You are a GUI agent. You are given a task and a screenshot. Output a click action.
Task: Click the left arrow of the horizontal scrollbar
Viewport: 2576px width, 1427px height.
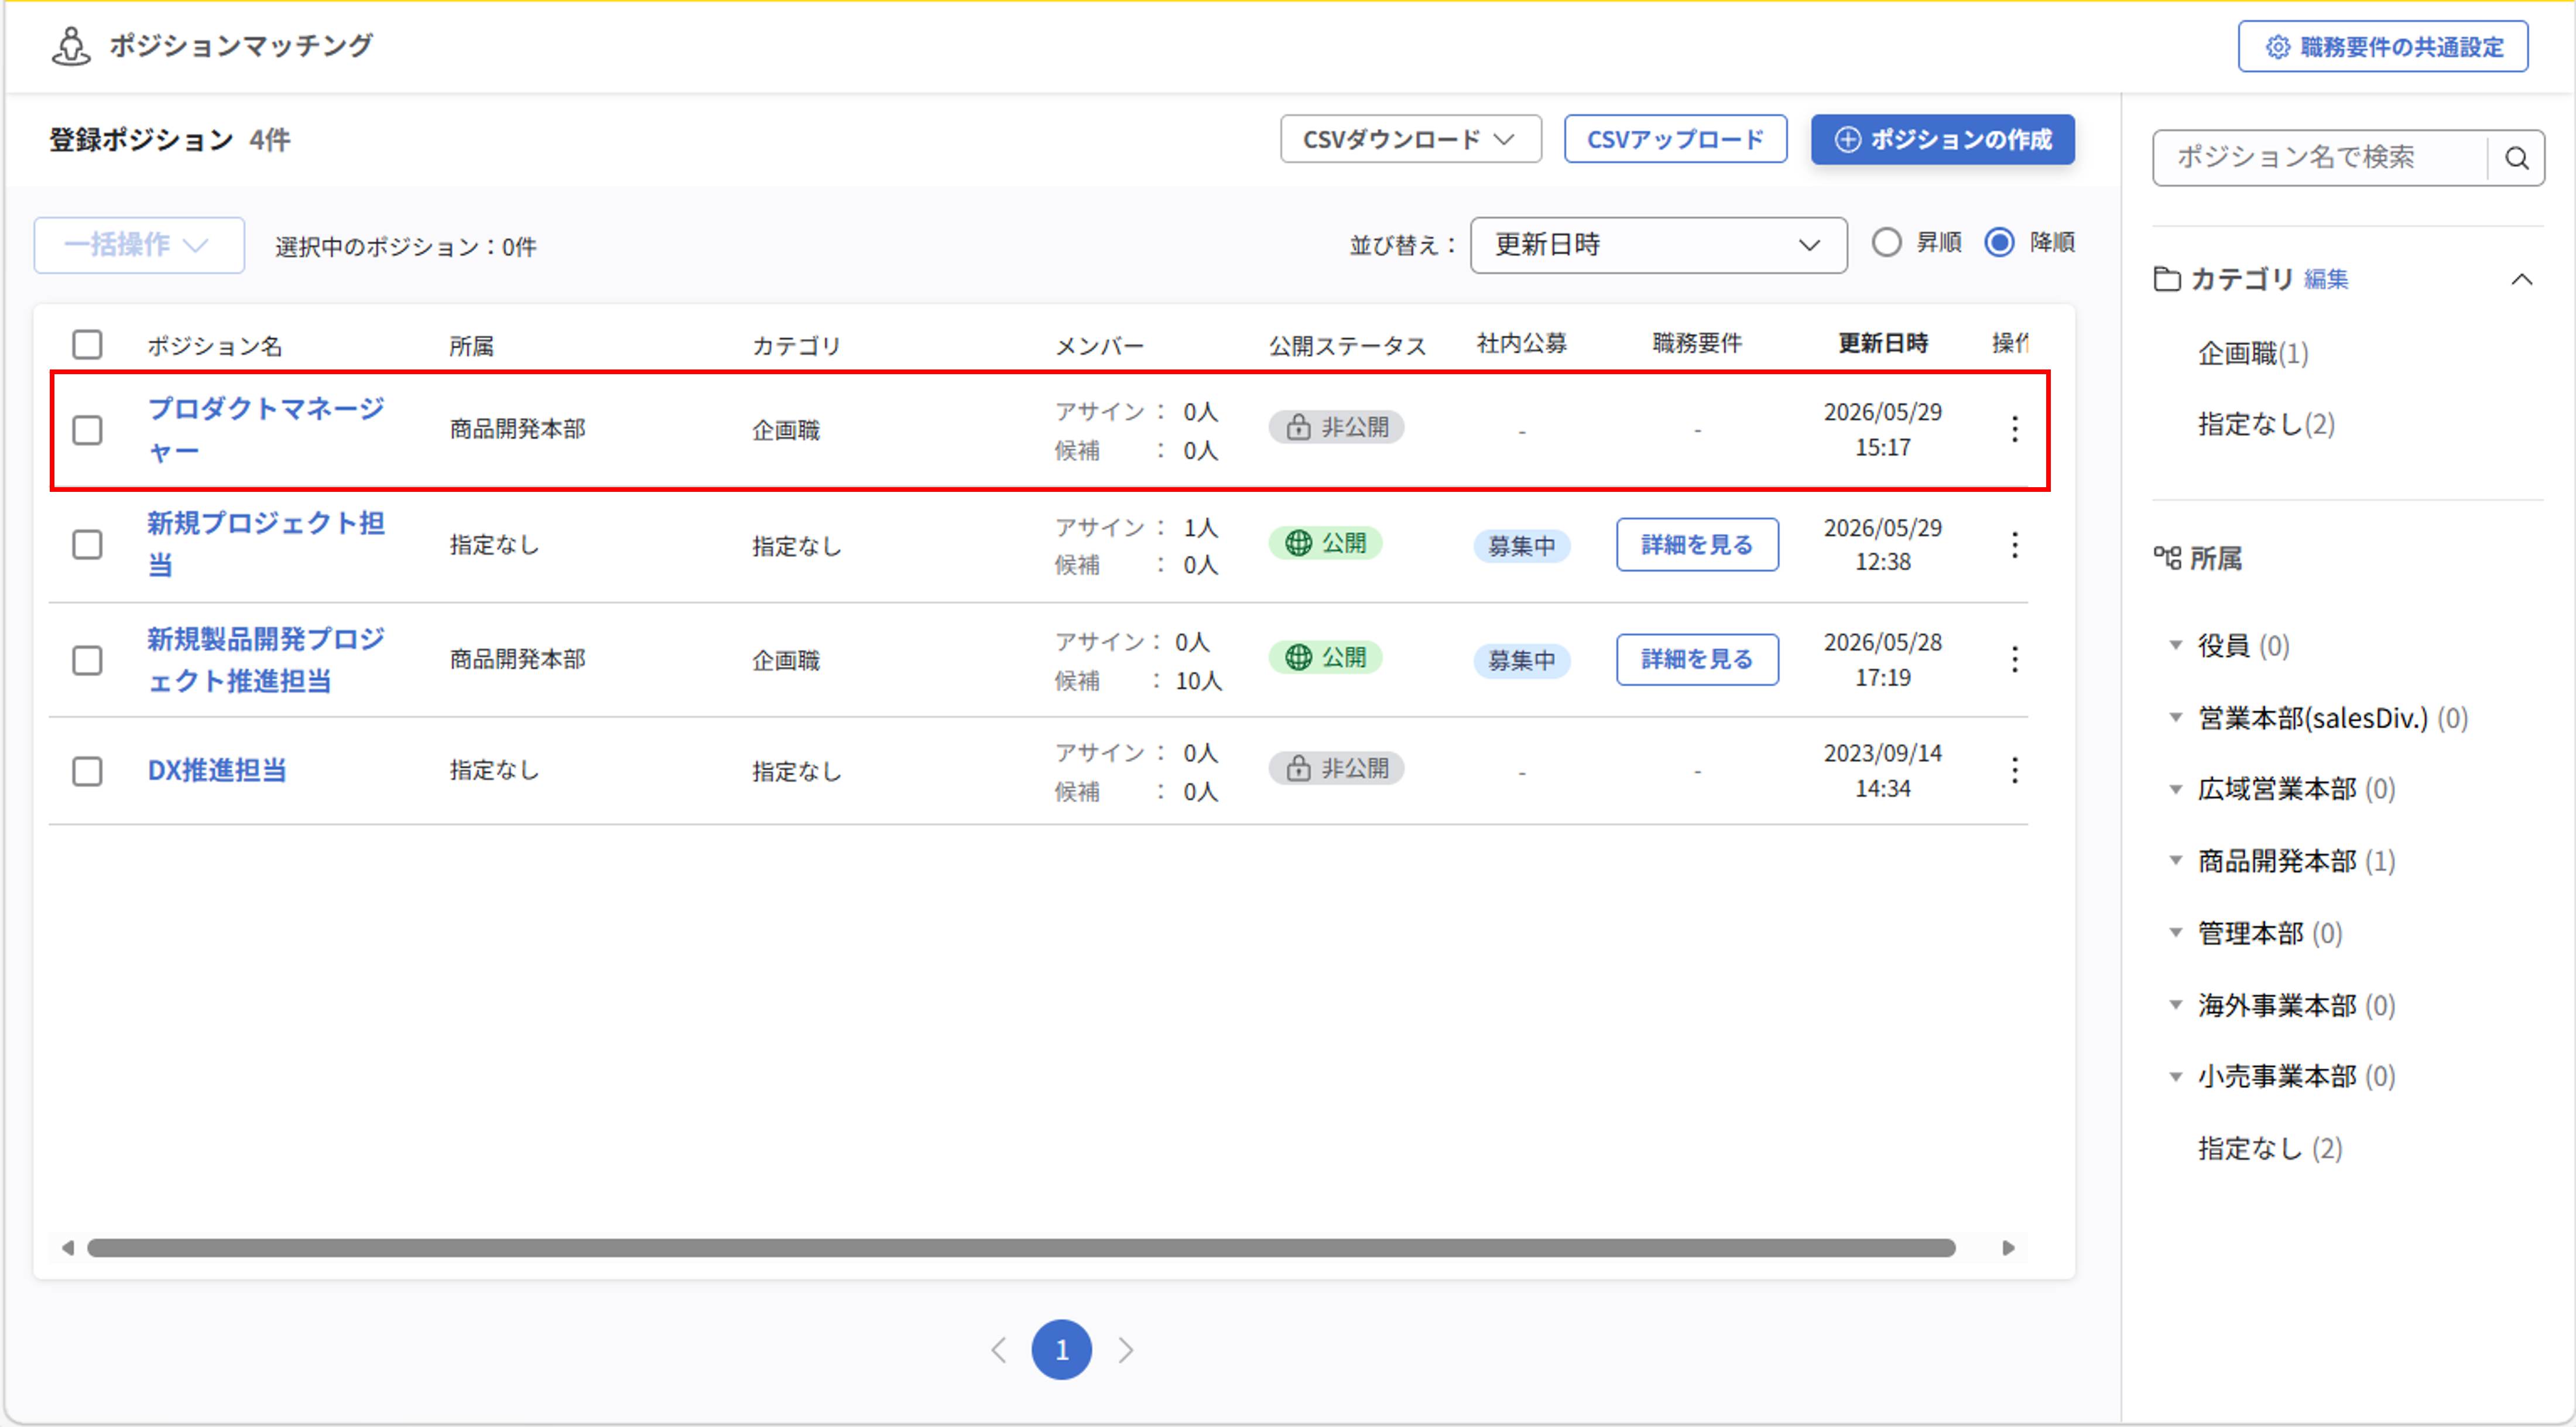tap(67, 1248)
